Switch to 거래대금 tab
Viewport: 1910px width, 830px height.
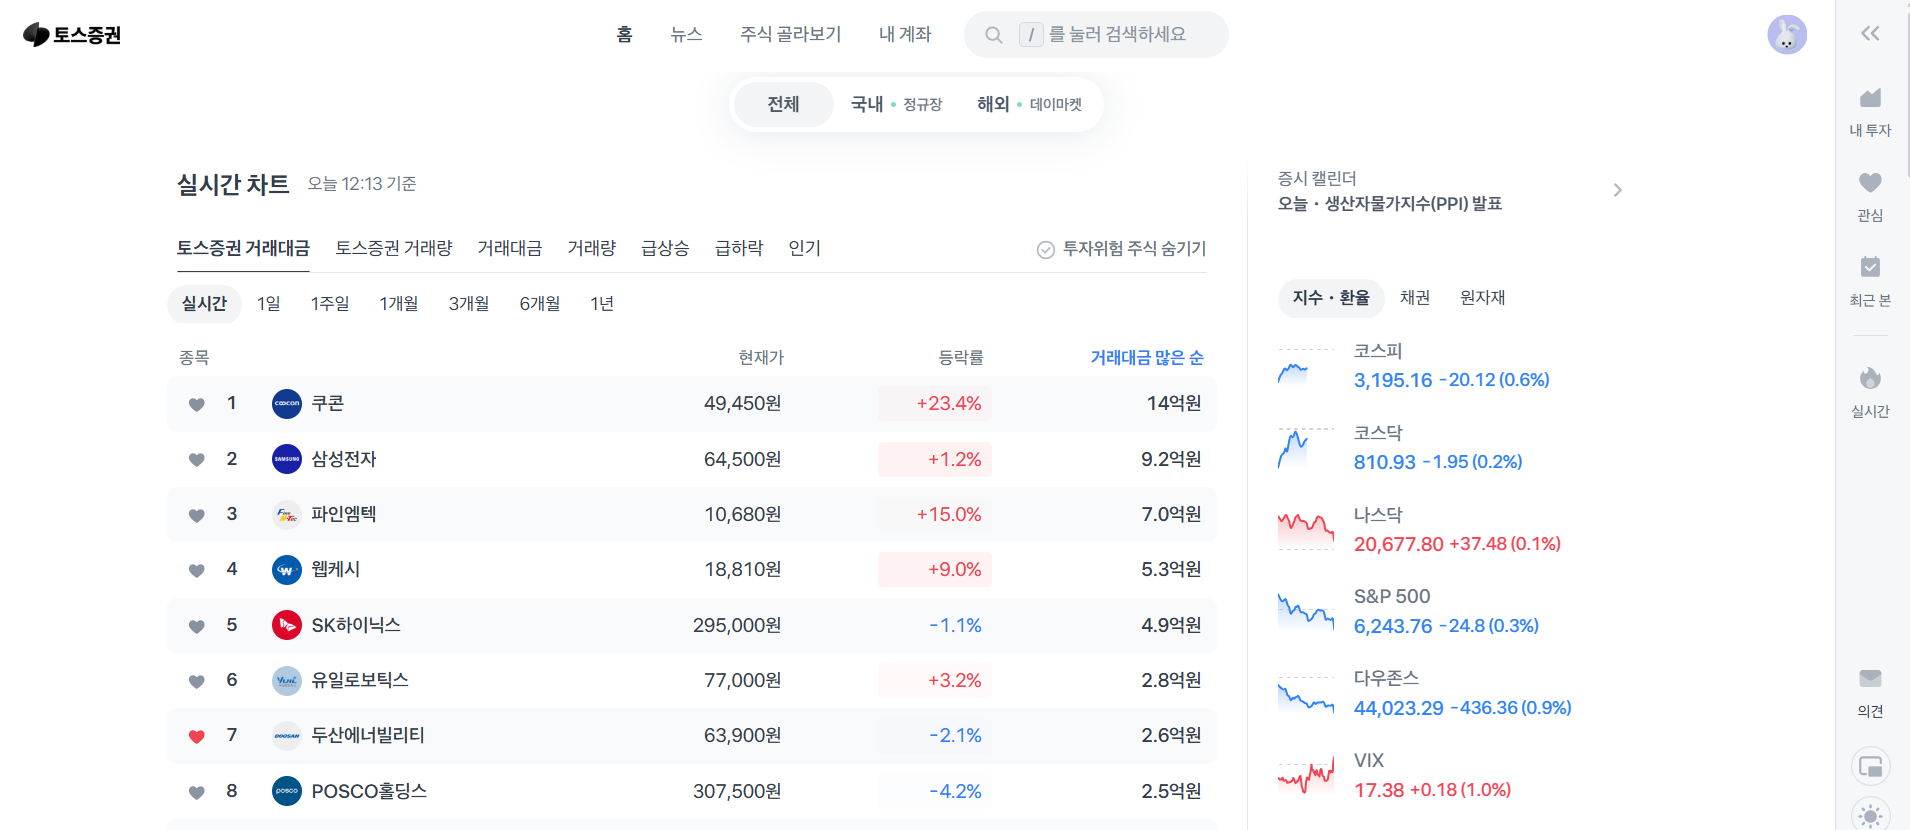pos(510,248)
